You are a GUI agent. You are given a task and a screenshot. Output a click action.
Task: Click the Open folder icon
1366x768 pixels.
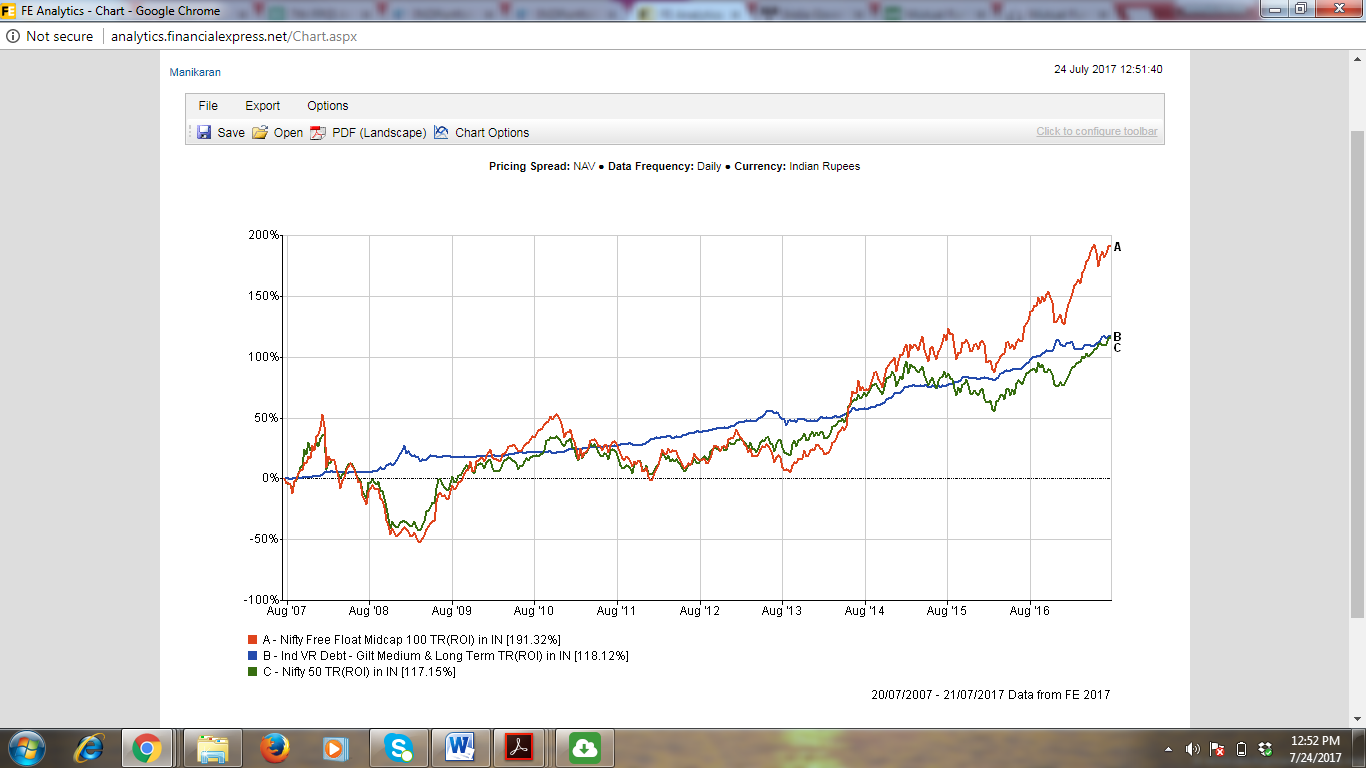[x=260, y=132]
